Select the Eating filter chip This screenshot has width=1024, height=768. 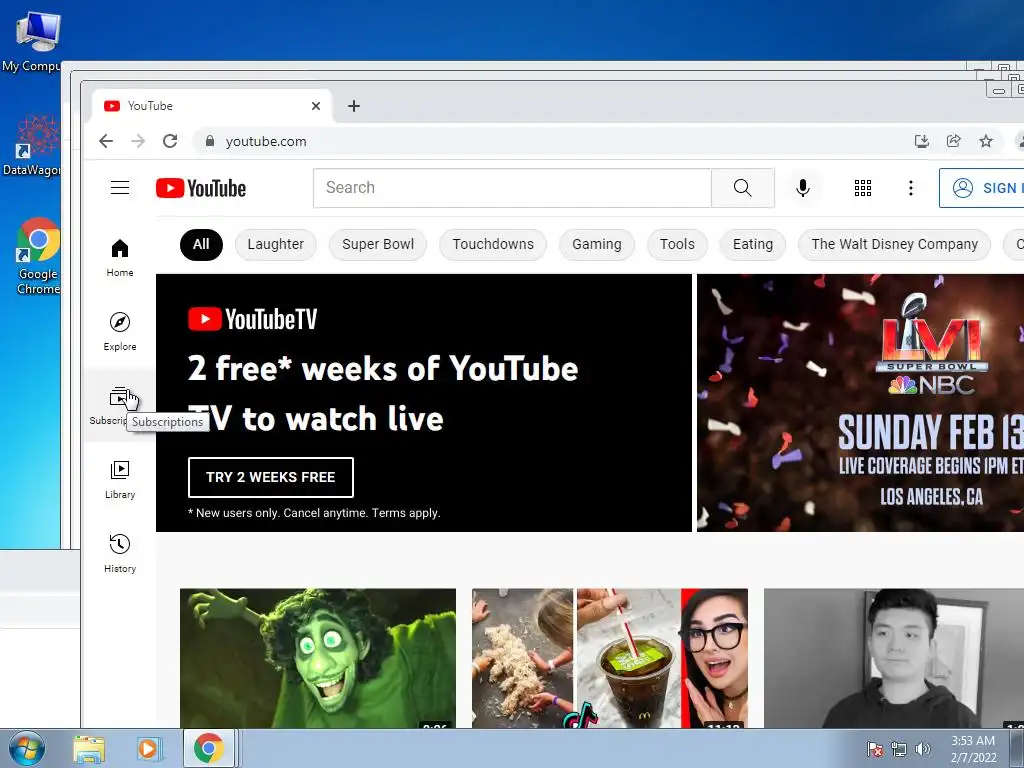(753, 245)
